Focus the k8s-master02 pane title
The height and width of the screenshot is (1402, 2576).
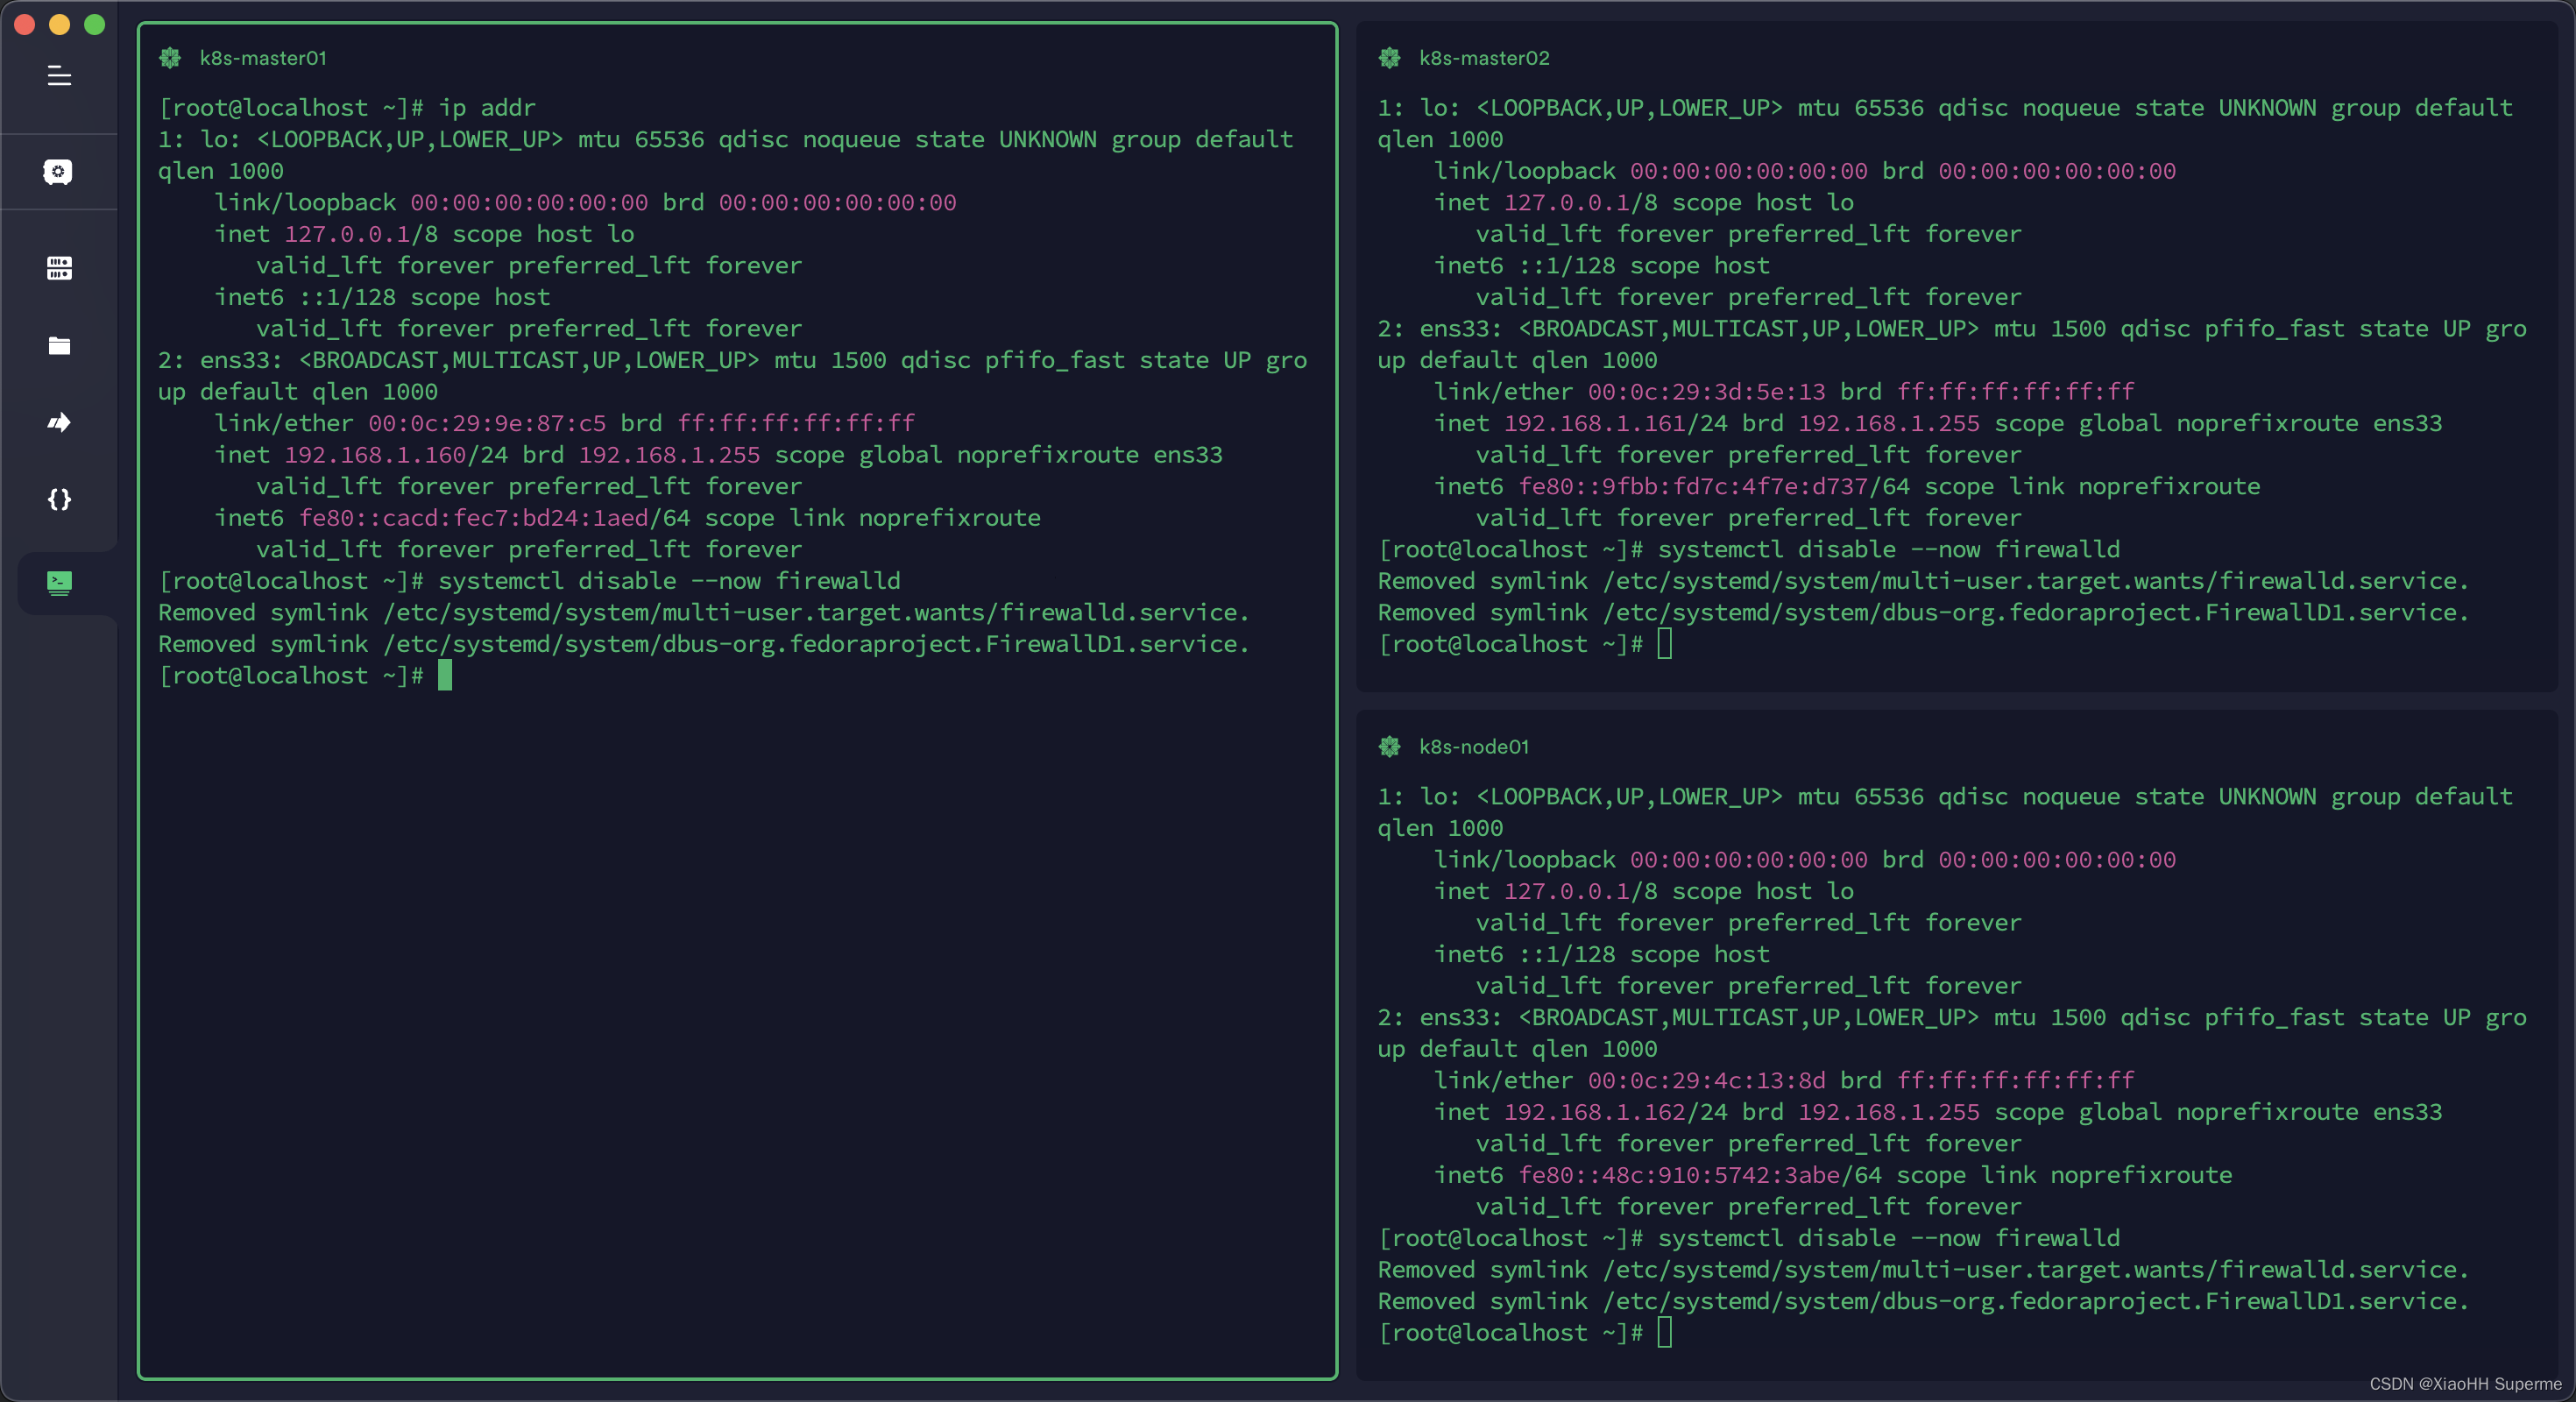pos(1484,58)
